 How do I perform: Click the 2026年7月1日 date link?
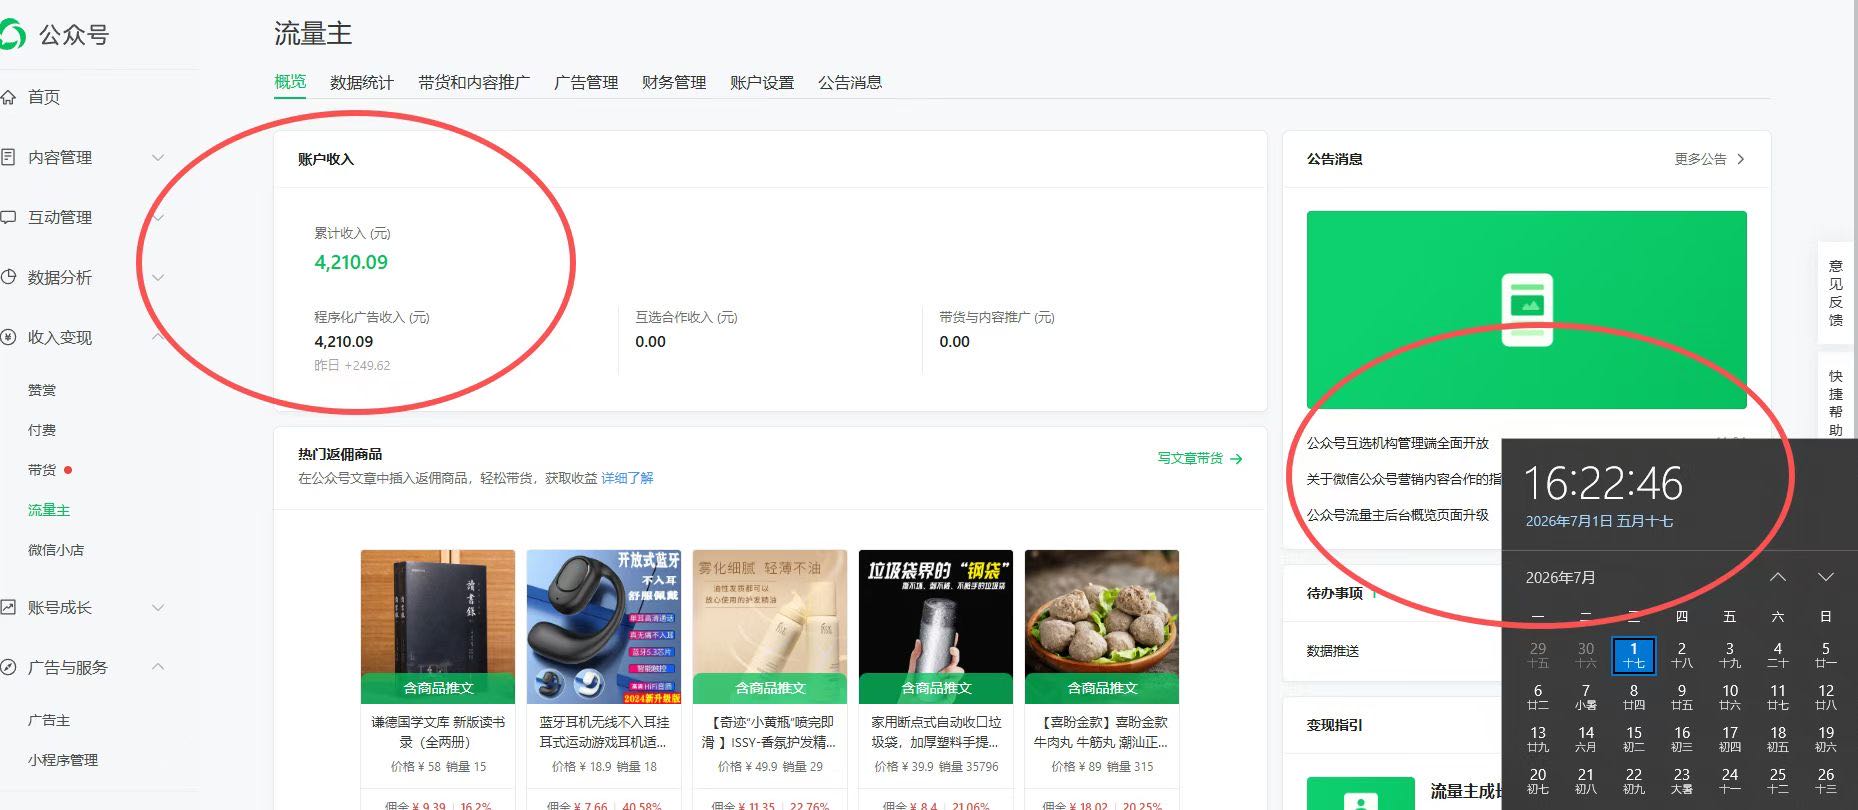tap(1599, 521)
